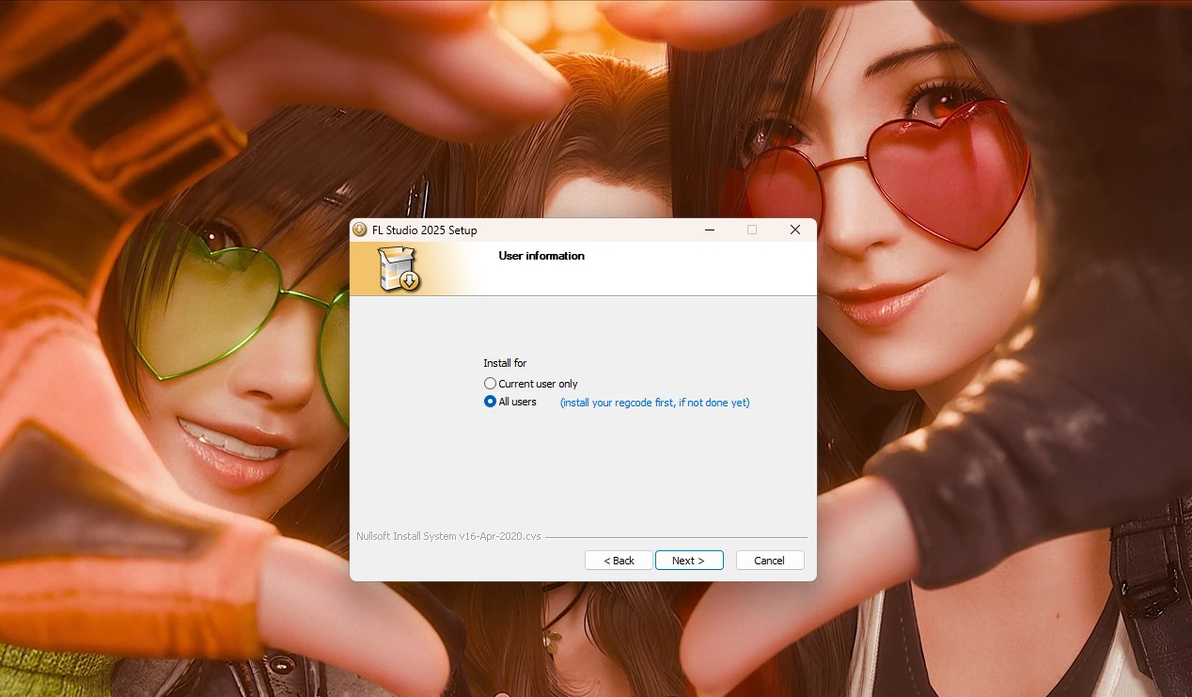The width and height of the screenshot is (1192, 697).
Task: Click the FL Studio setup title bar icon
Action: 360,230
